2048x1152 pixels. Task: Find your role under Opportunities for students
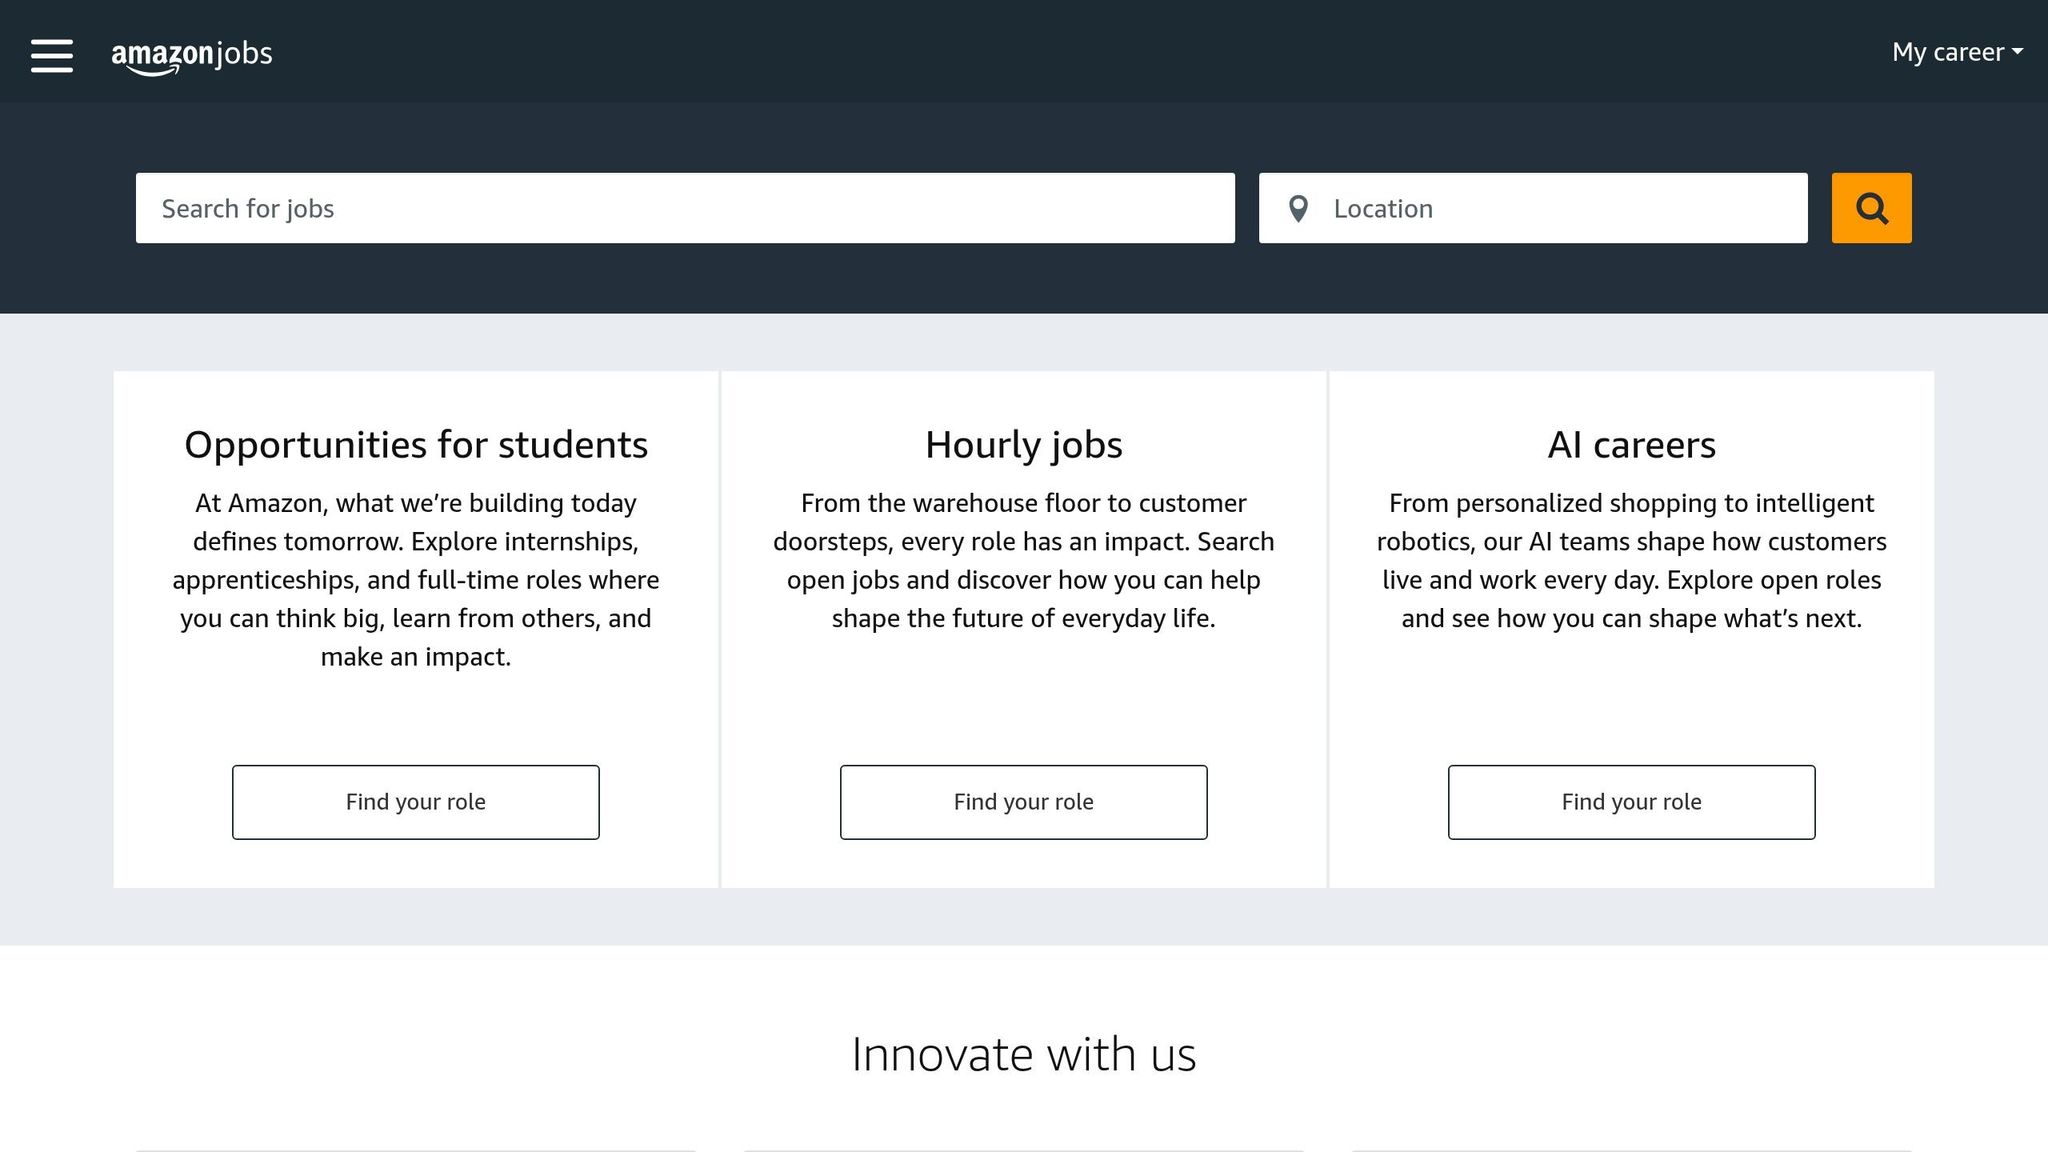point(416,802)
